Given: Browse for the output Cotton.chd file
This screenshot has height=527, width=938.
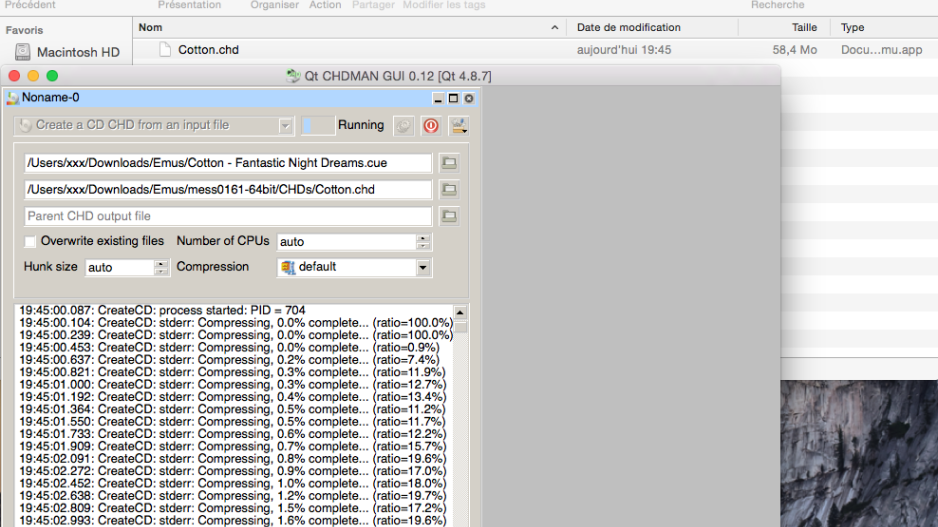Looking at the screenshot, I should (449, 190).
